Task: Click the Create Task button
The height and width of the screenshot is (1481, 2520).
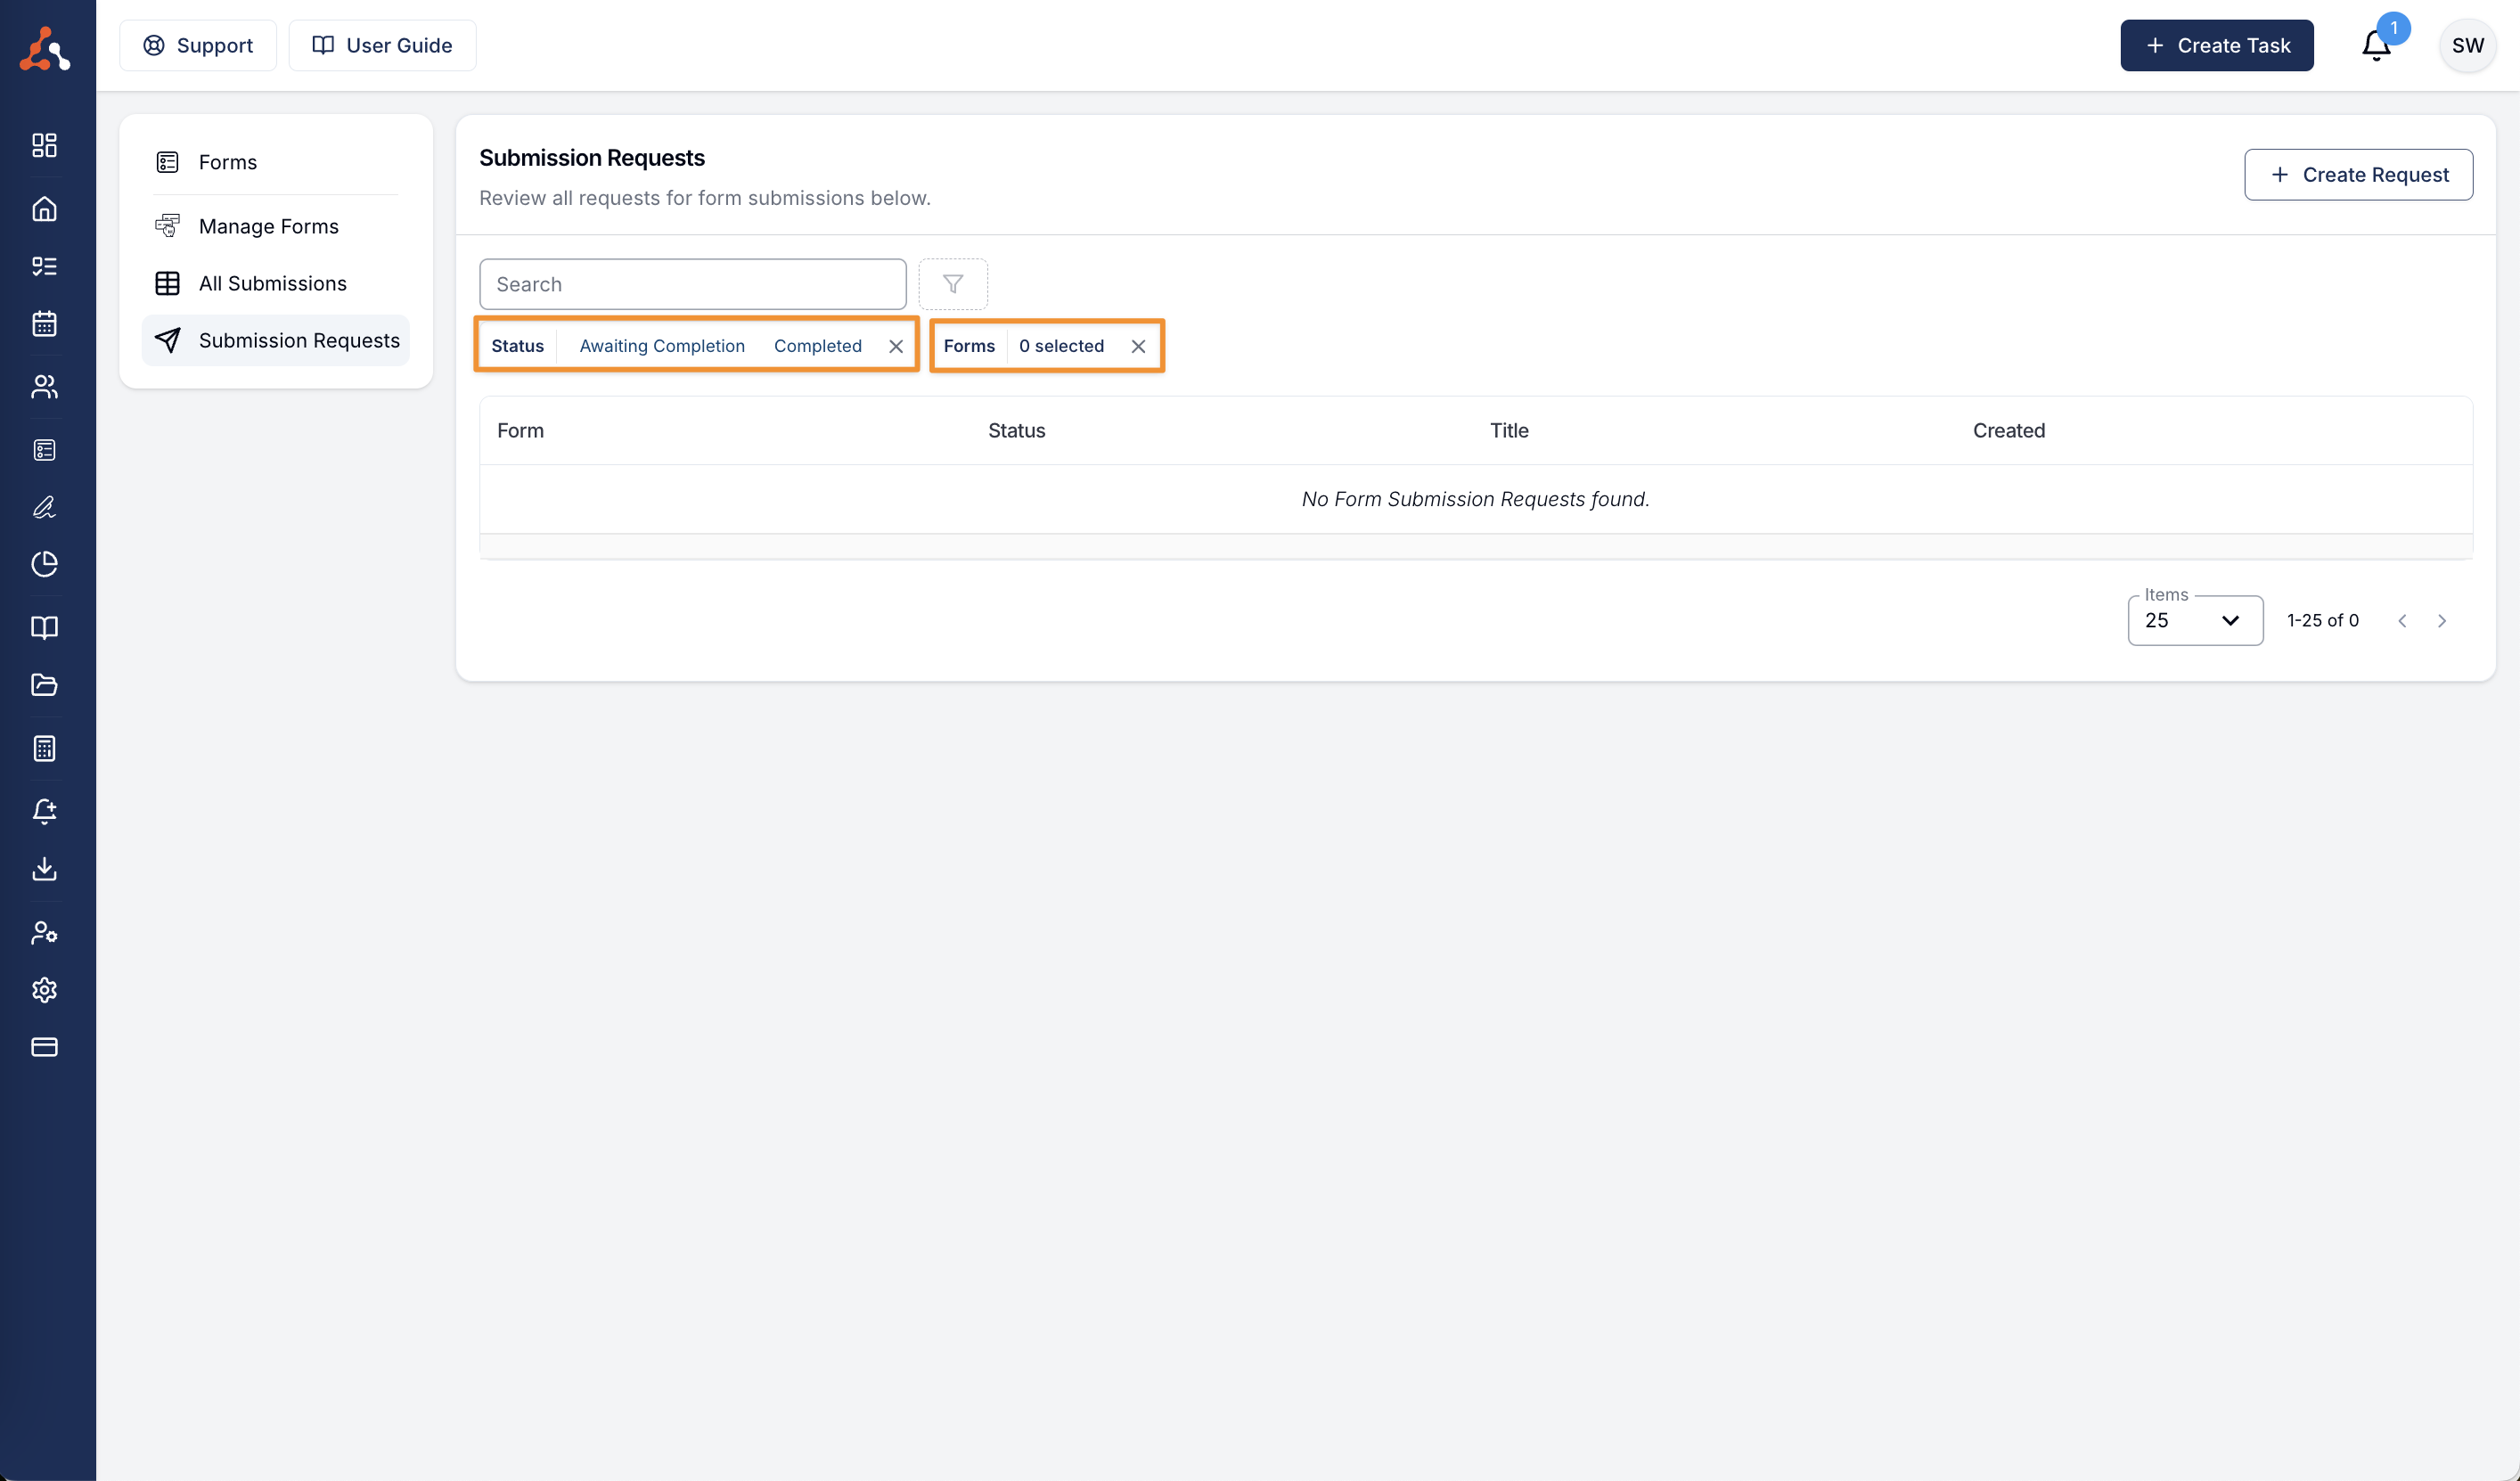Action: tap(2216, 46)
